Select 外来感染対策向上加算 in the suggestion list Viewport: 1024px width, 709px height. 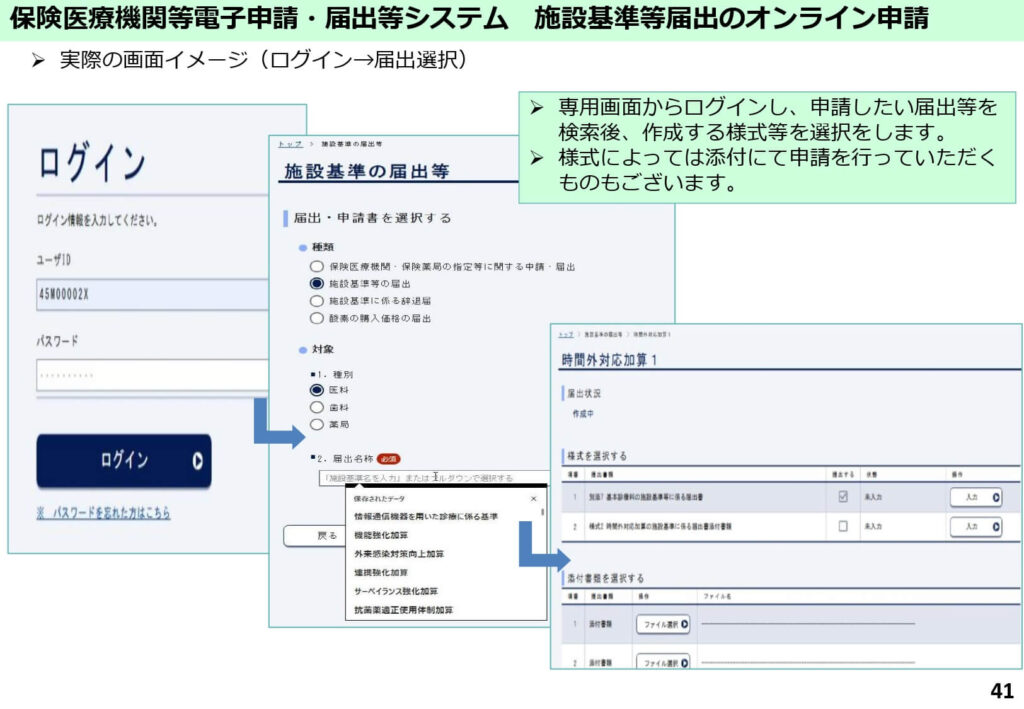[x=399, y=554]
